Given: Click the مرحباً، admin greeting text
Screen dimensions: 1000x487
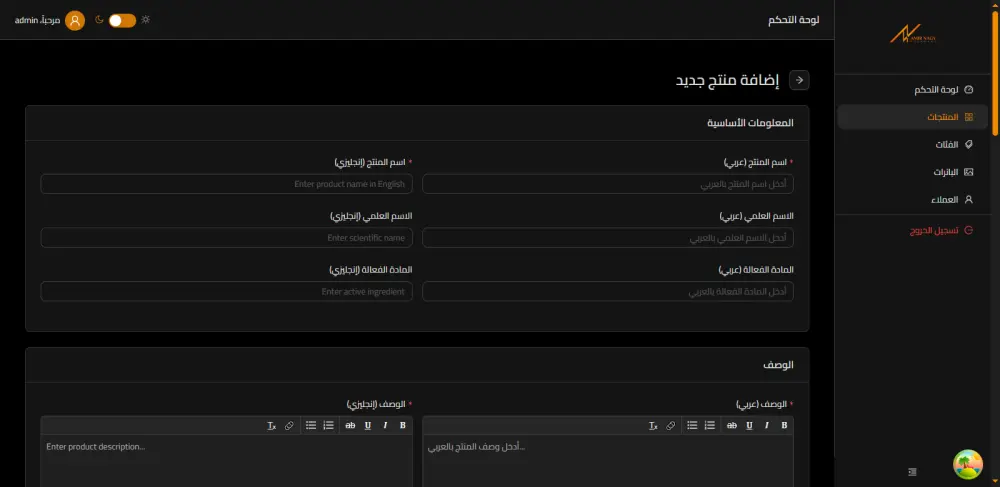Looking at the screenshot, I should [x=38, y=20].
